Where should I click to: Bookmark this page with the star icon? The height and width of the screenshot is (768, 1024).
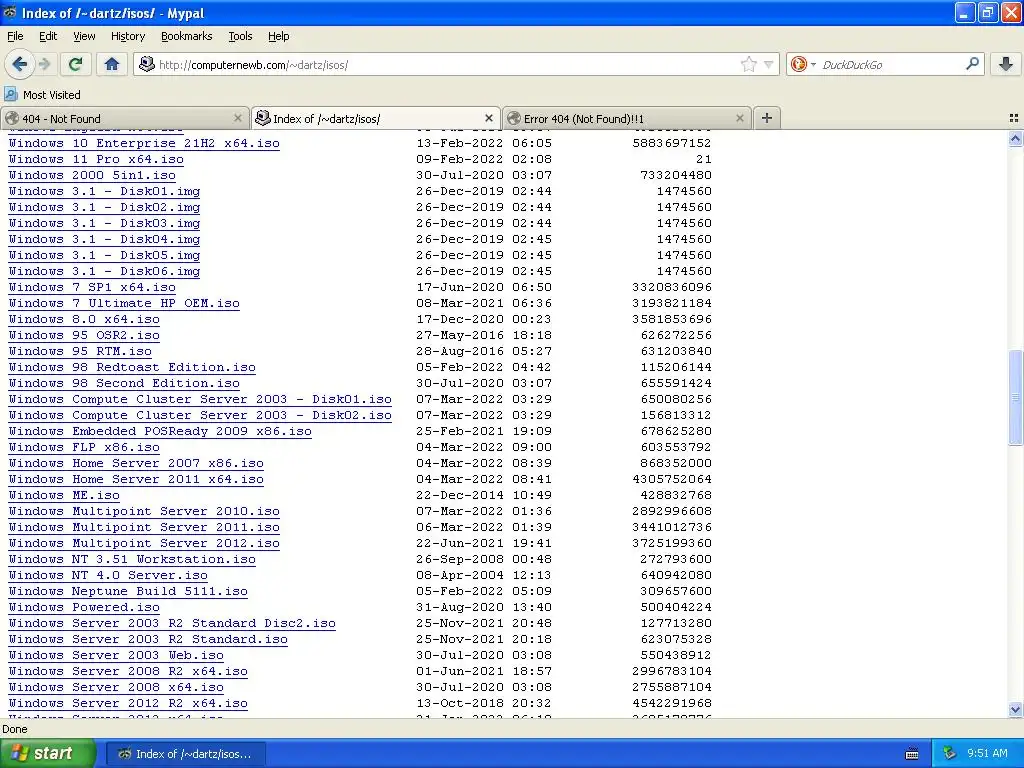(748, 64)
